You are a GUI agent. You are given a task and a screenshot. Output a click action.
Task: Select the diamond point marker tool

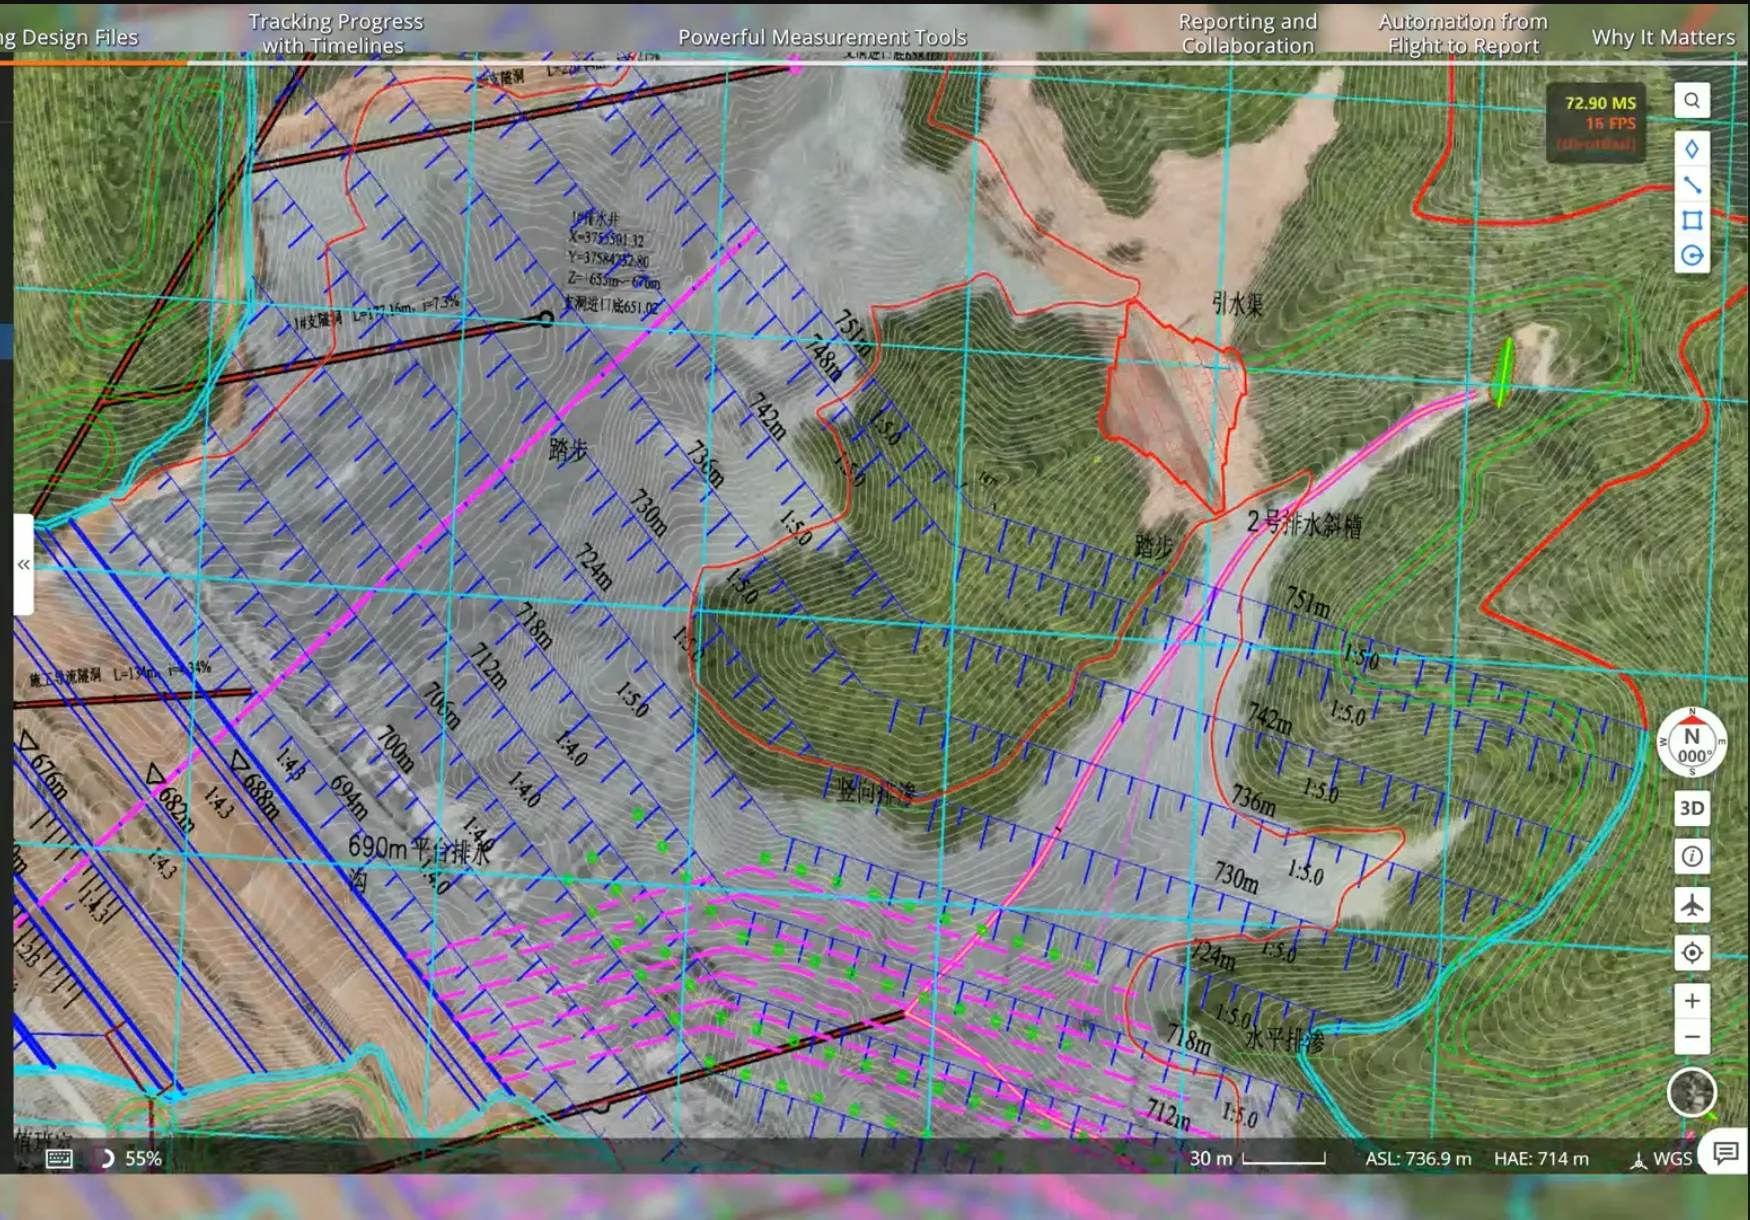1691,149
